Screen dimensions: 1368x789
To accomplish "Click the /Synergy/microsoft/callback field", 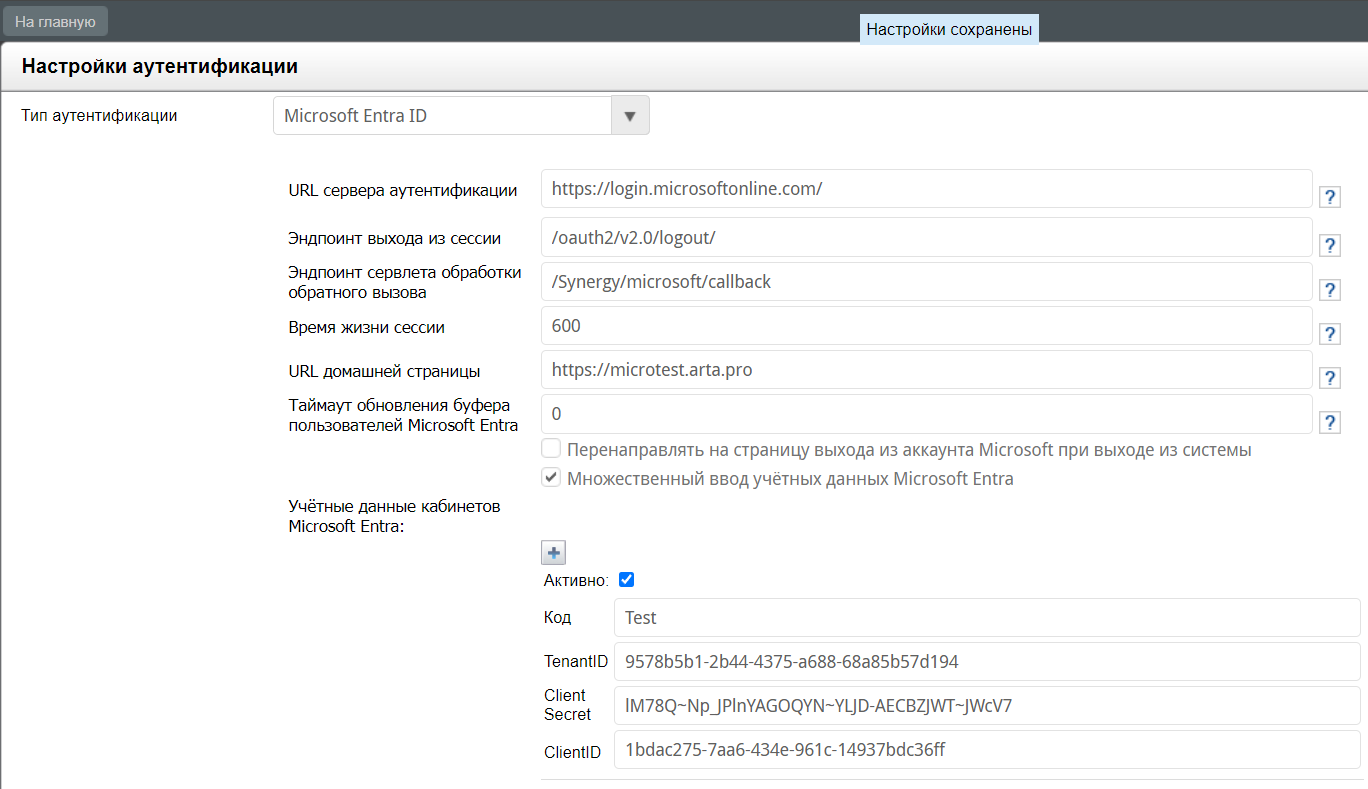I will (926, 282).
